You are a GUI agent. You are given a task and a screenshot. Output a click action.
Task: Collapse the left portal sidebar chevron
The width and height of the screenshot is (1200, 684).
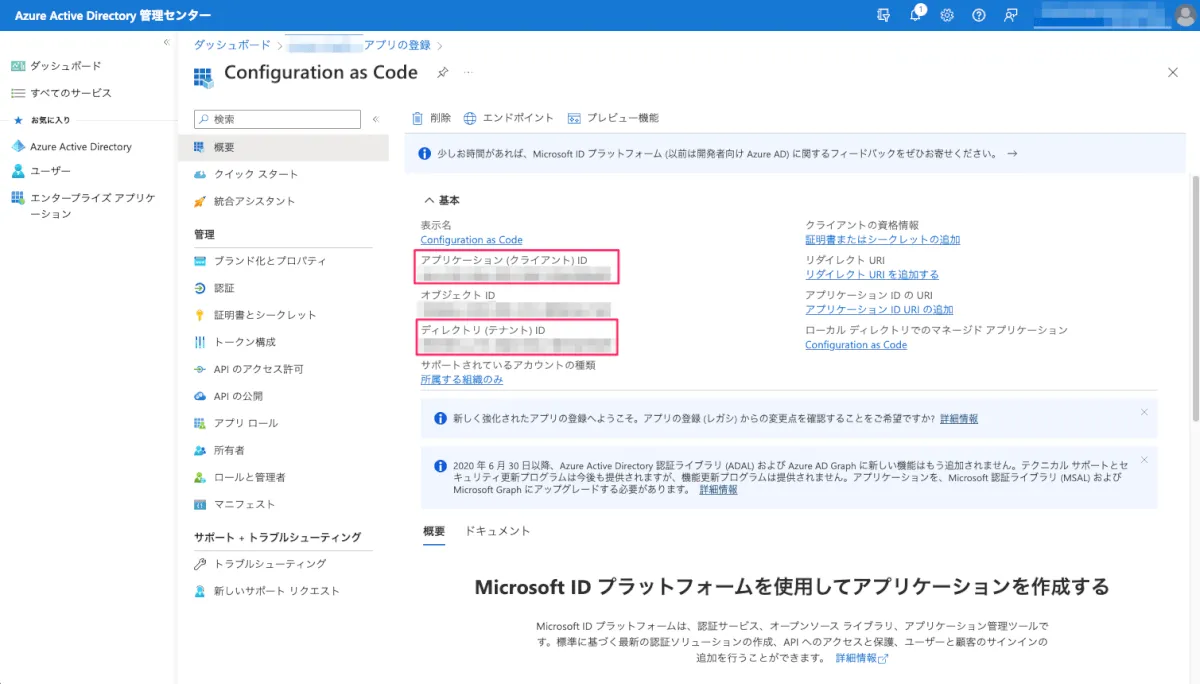(x=167, y=42)
